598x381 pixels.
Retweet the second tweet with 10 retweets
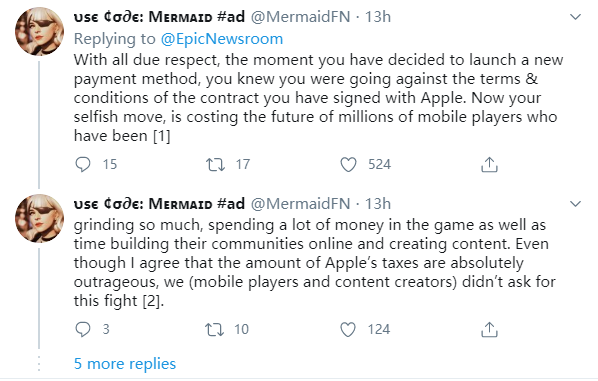click(x=214, y=330)
